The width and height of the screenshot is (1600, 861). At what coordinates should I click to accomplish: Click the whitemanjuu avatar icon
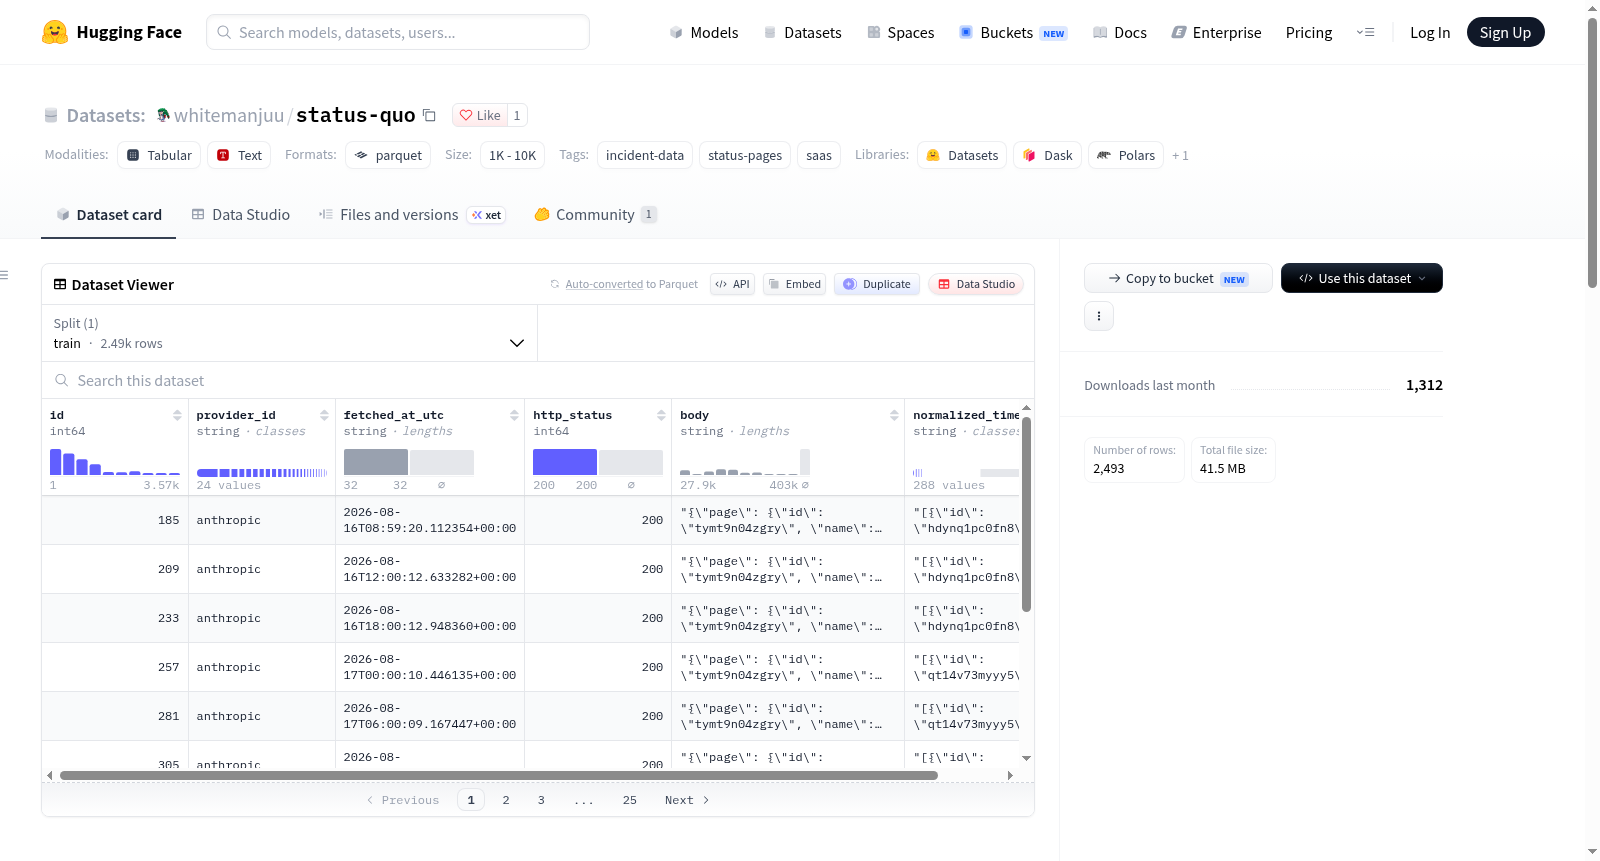point(163,115)
